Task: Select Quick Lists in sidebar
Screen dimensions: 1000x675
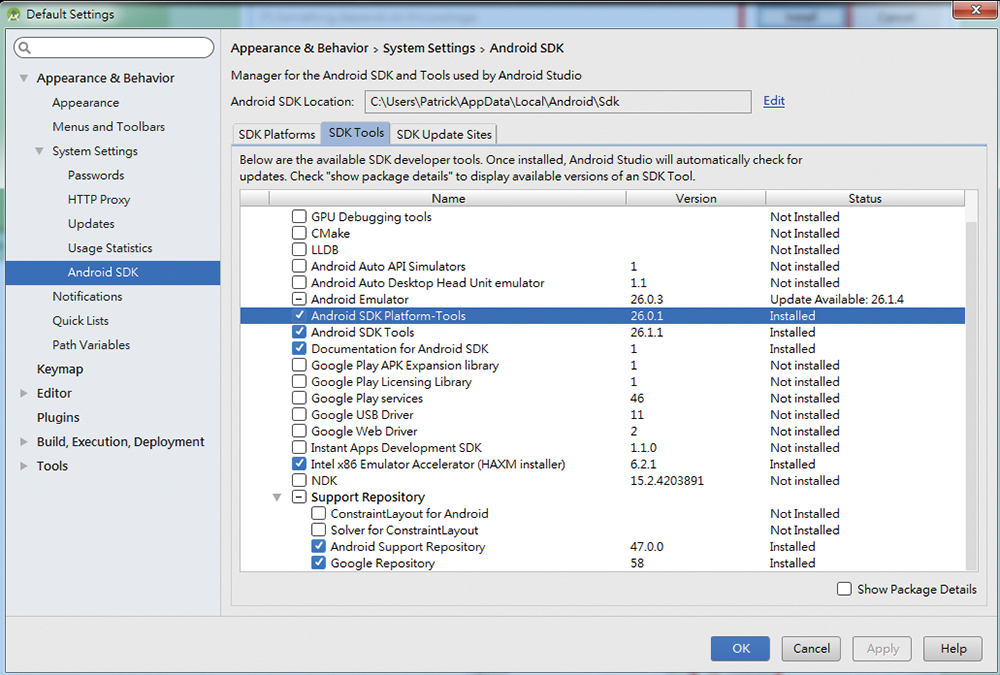Action: pyautogui.click(x=80, y=321)
